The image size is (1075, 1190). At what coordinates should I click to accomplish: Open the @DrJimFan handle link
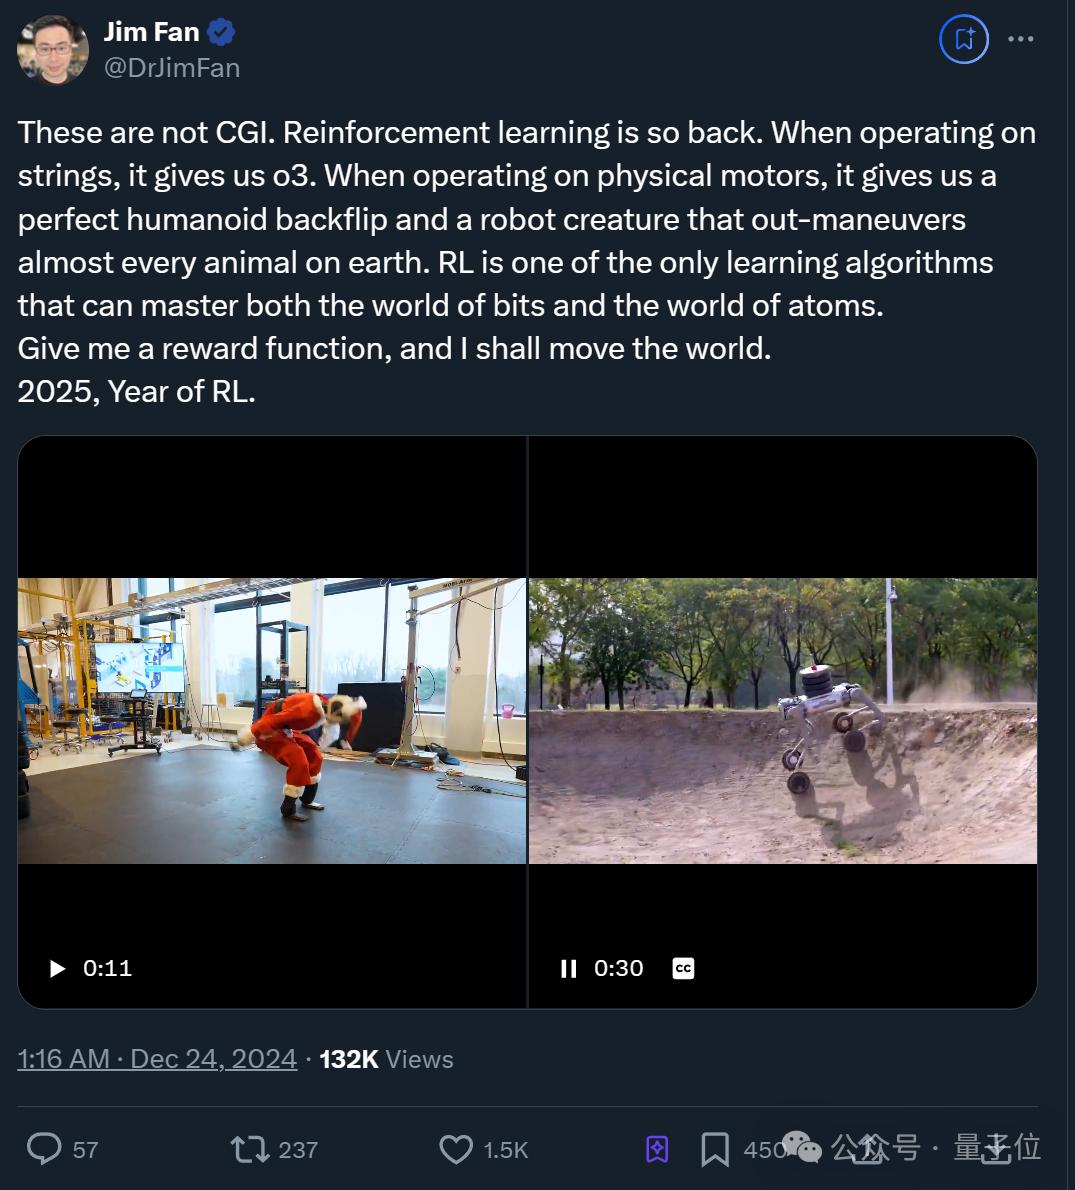pyautogui.click(x=172, y=68)
